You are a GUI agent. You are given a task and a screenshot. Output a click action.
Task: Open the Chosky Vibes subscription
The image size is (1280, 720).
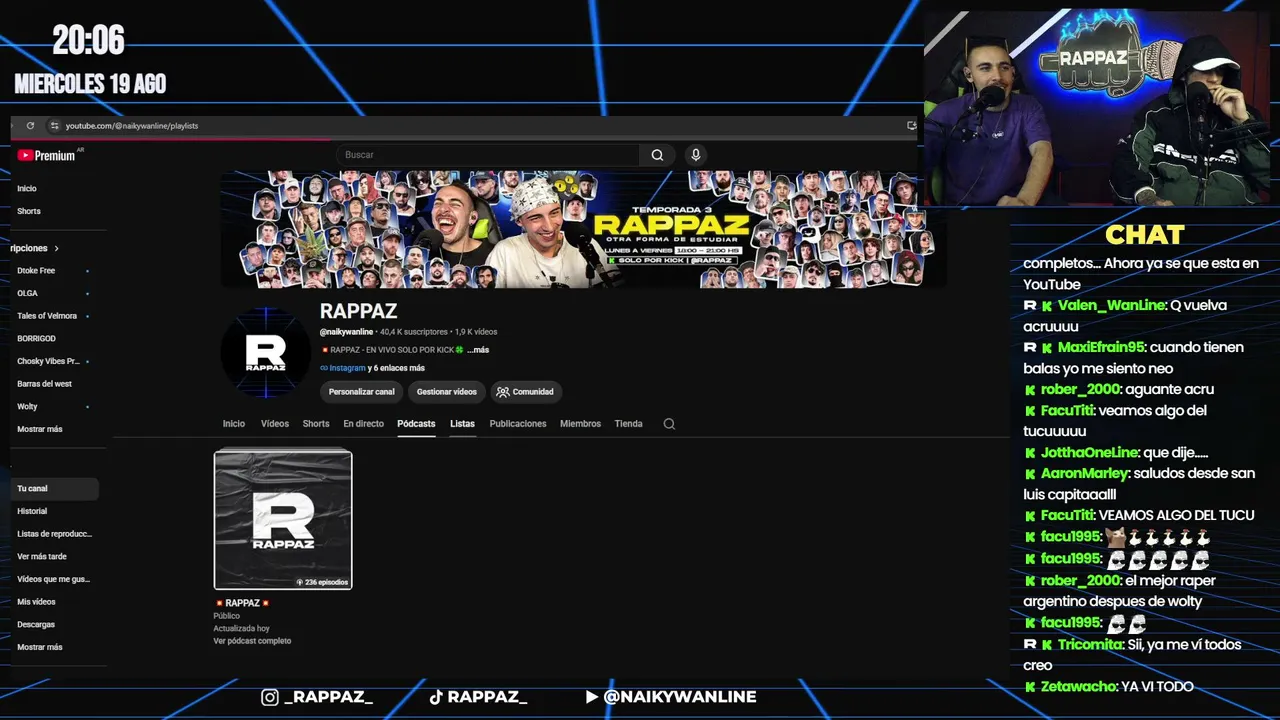pyautogui.click(x=48, y=361)
